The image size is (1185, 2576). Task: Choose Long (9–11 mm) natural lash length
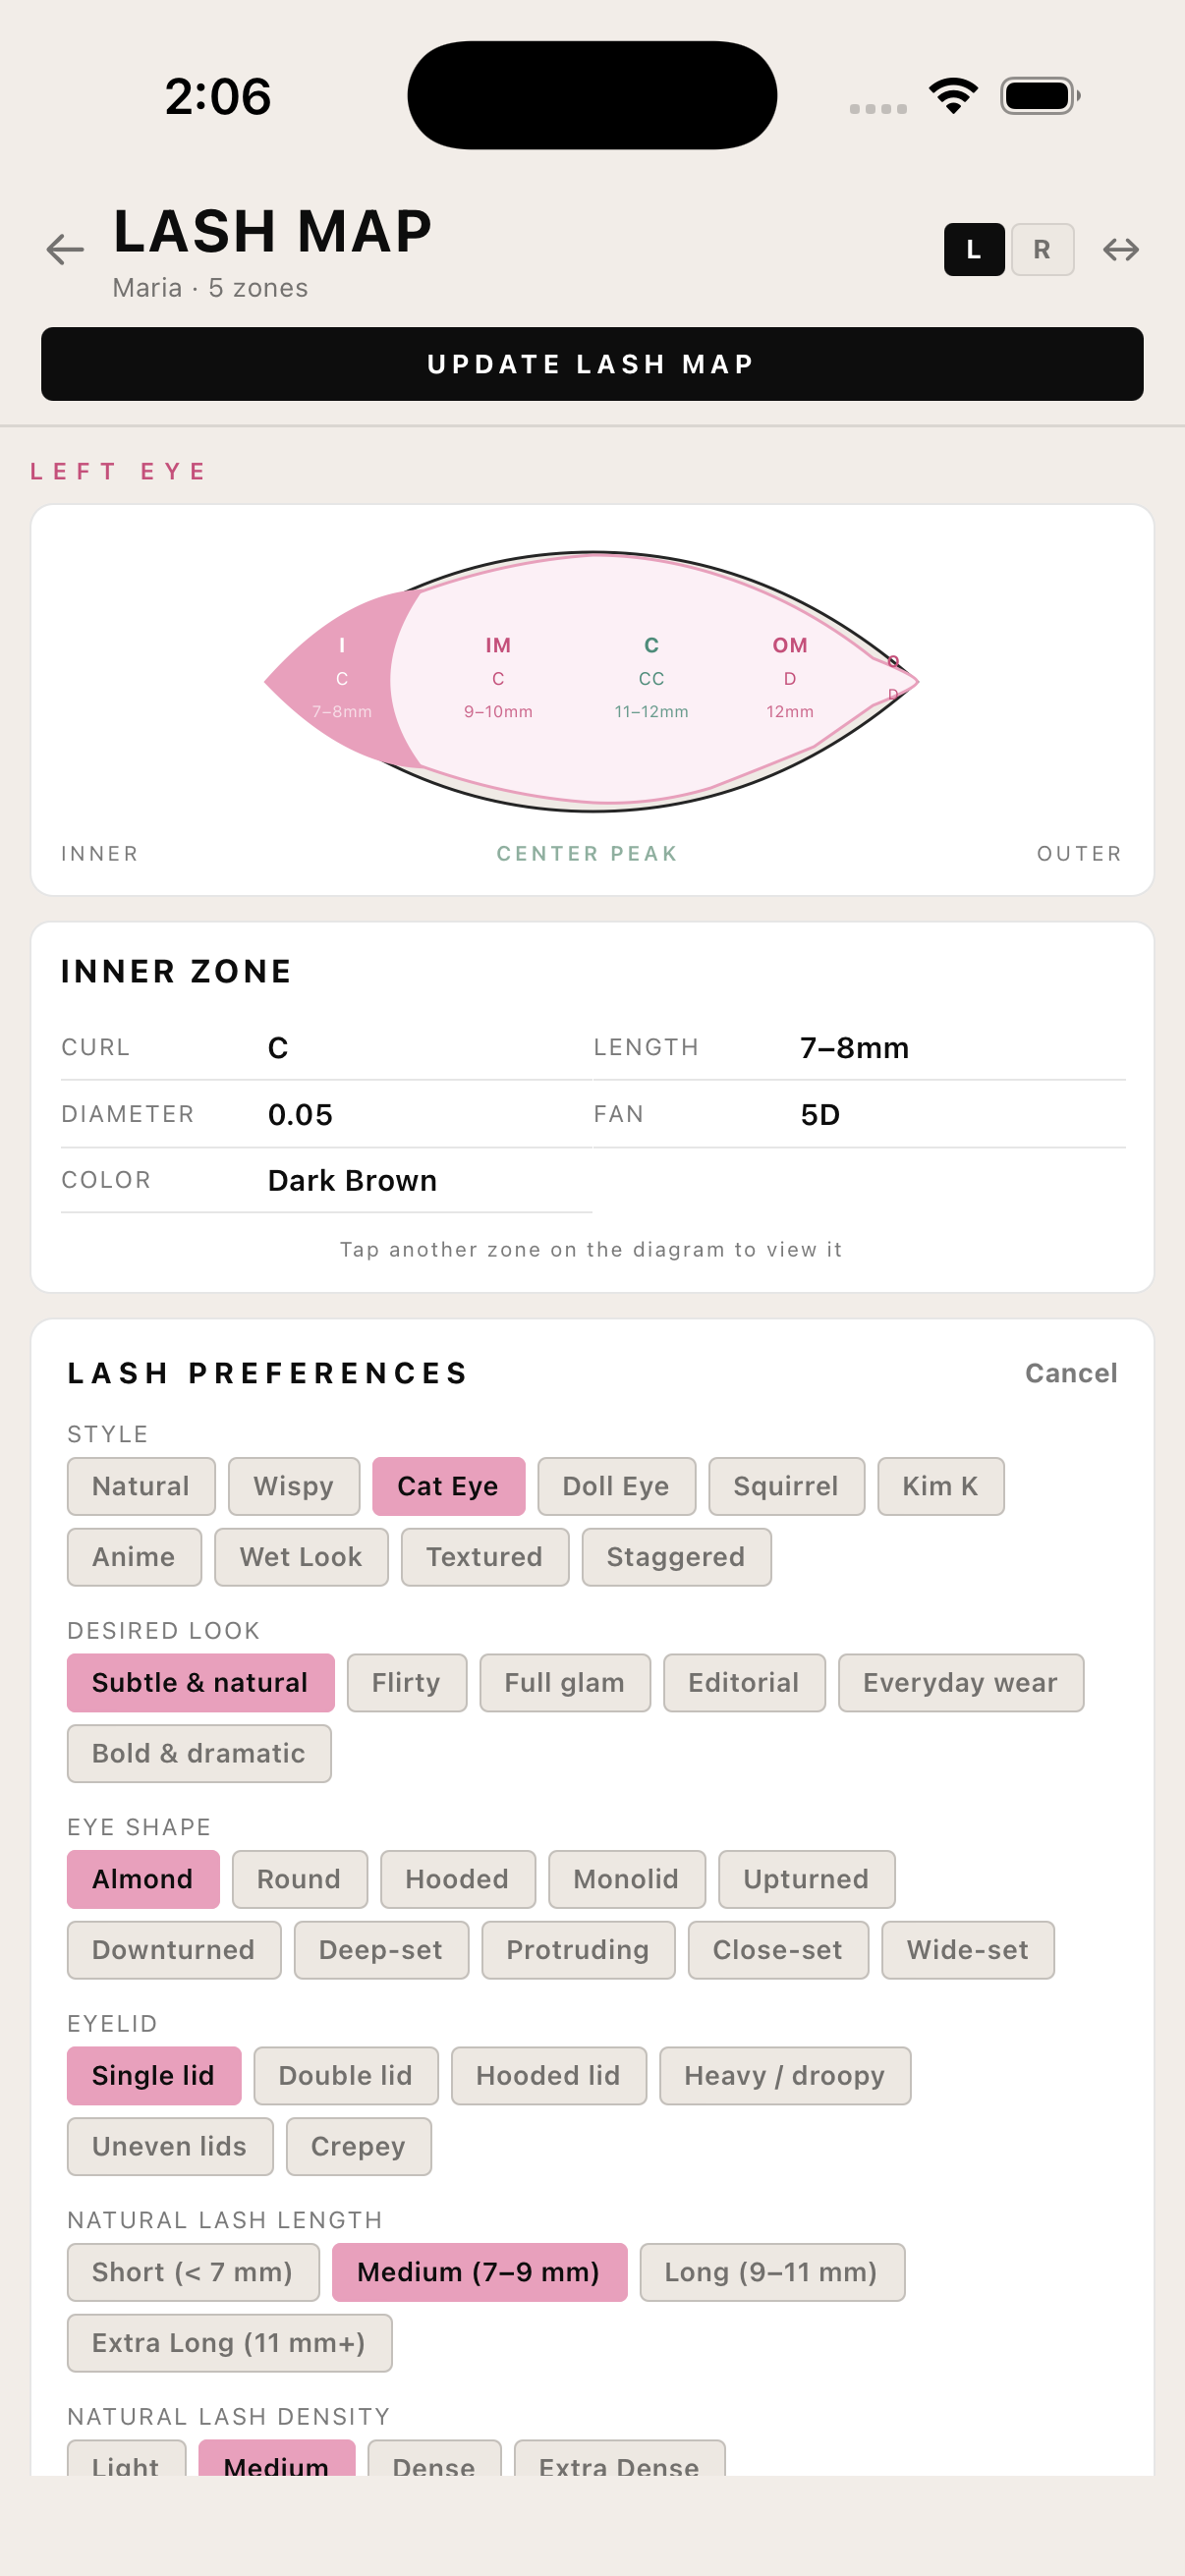(x=772, y=2271)
